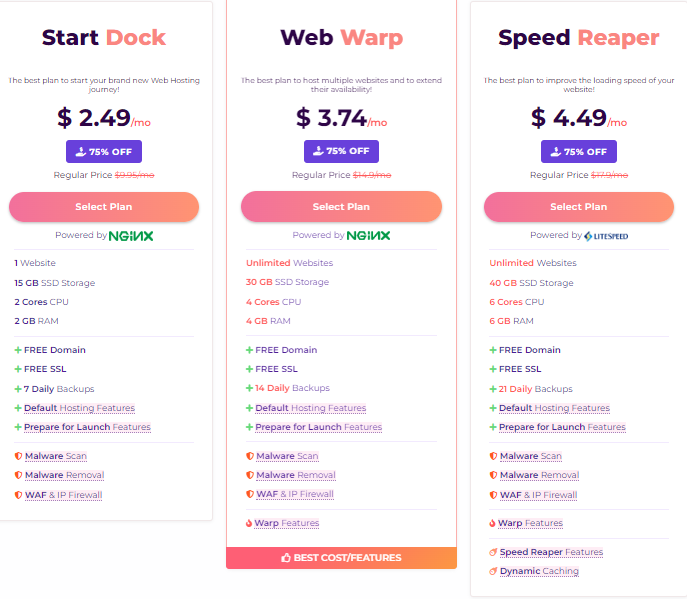This screenshot has width=687, height=599.
Task: Click the plus icon beside Start Dock FREE Domain
Action: click(18, 350)
